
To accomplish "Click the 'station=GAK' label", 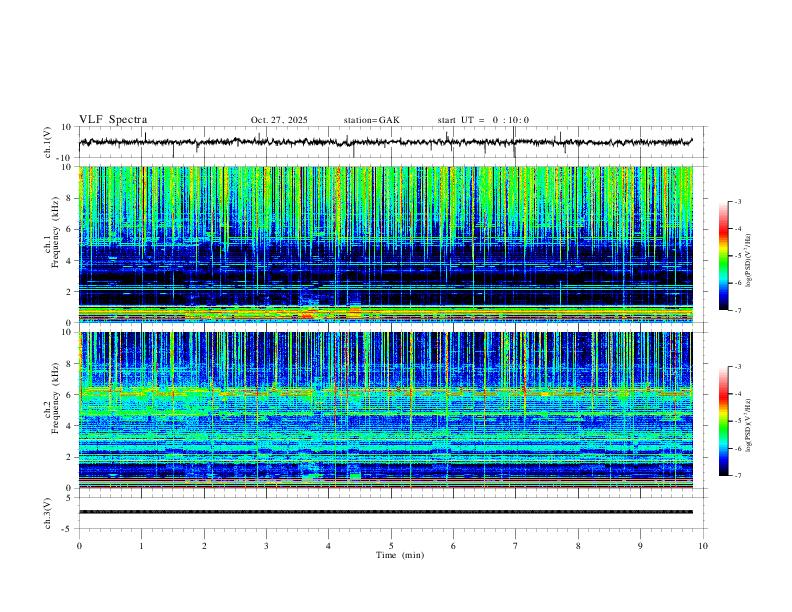I will [371, 120].
